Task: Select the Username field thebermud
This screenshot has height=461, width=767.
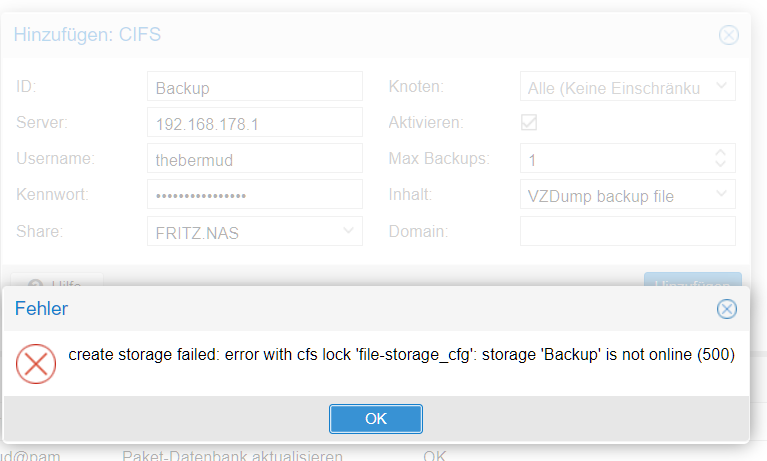Action: [x=255, y=158]
